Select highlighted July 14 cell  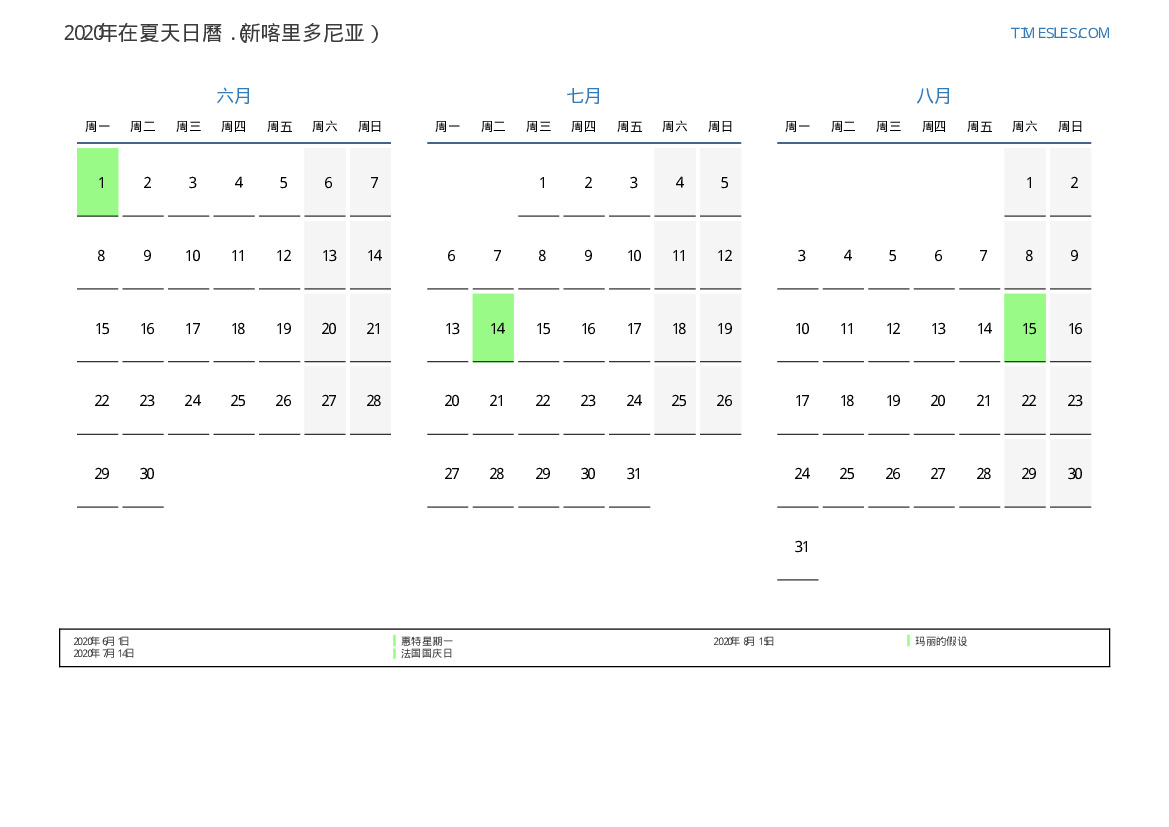[x=493, y=328]
